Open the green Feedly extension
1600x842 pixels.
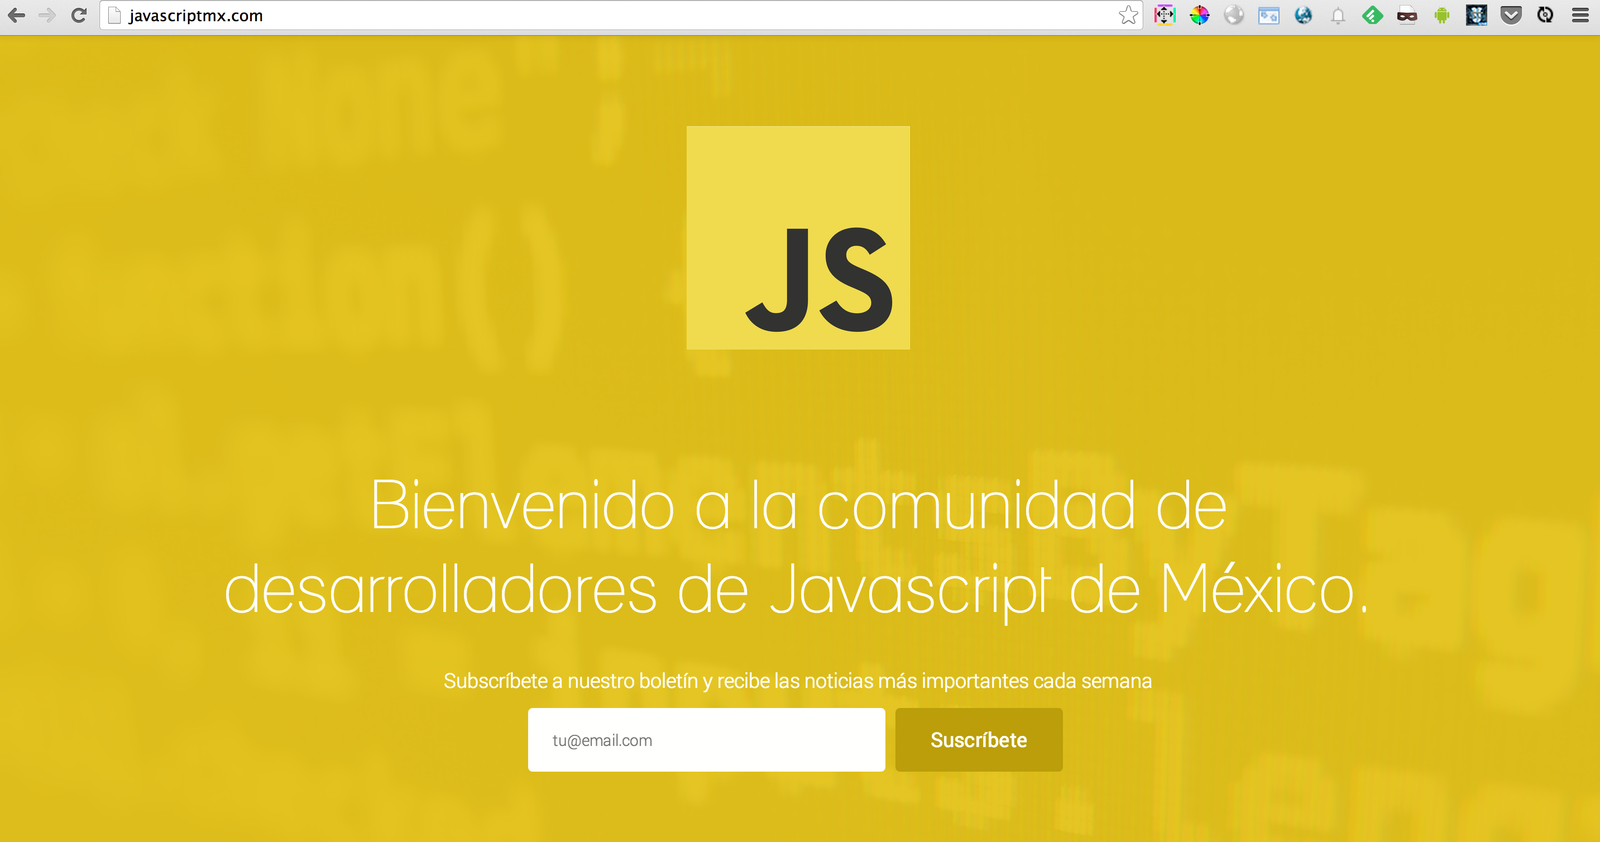1373,15
